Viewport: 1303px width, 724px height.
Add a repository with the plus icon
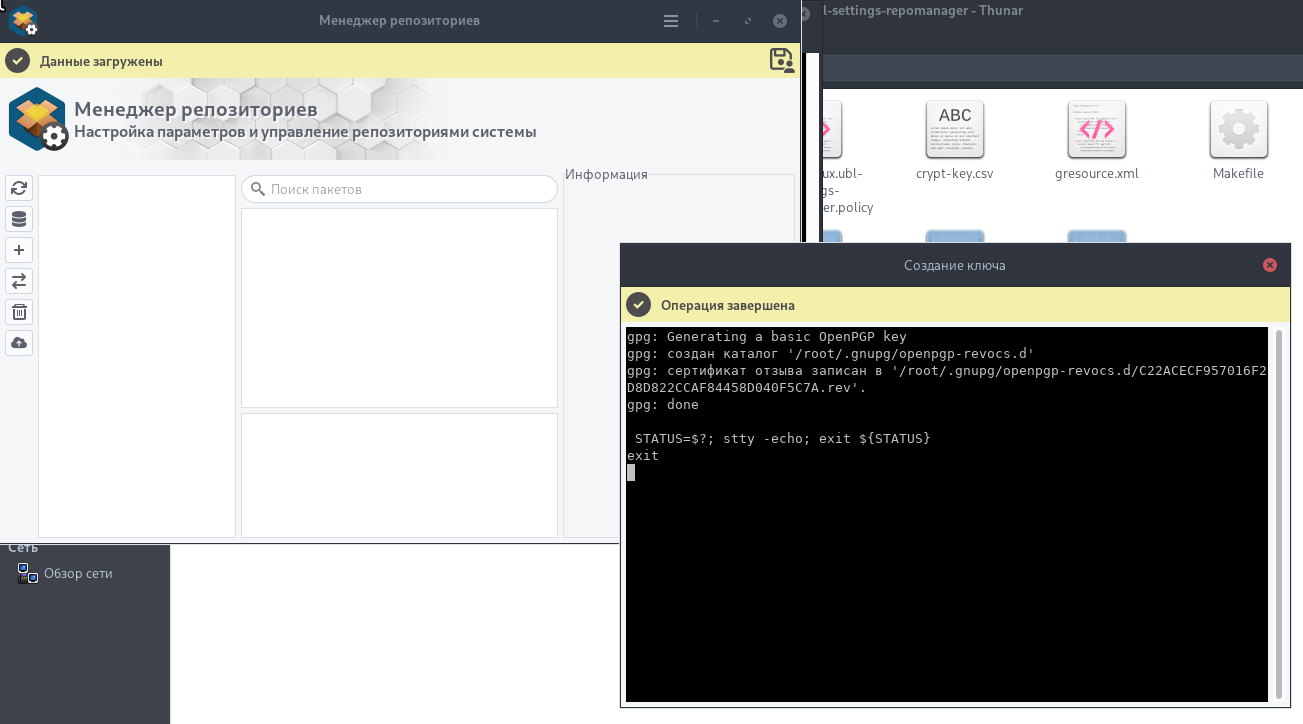[x=19, y=250]
